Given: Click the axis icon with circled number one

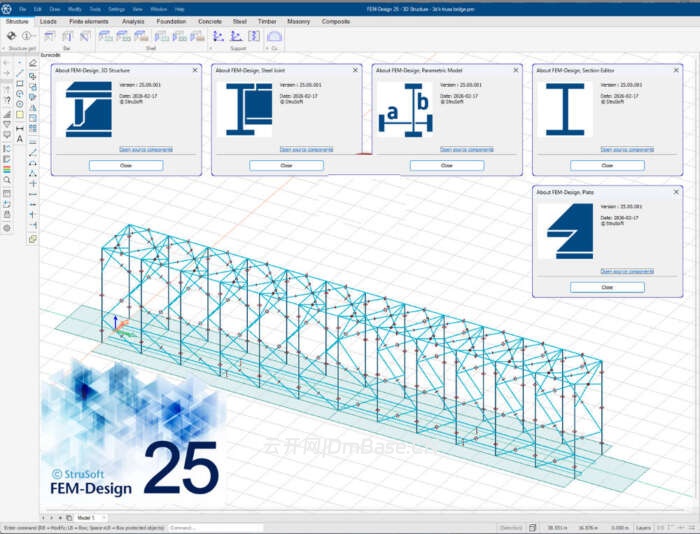Looking at the screenshot, I should pyautogui.click(x=28, y=36).
